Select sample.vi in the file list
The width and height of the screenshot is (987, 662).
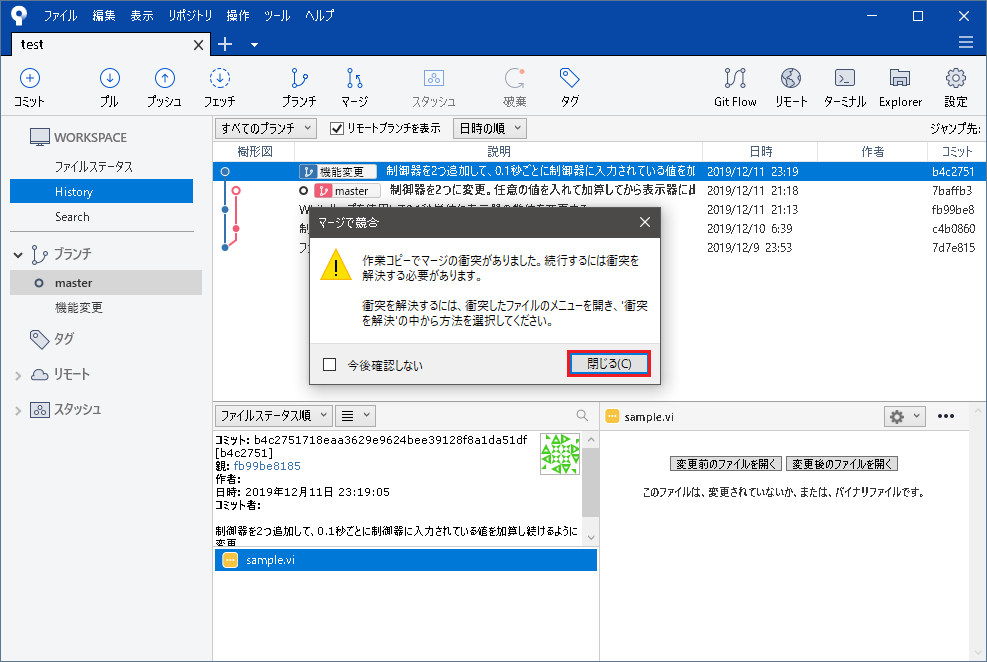[x=406, y=560]
